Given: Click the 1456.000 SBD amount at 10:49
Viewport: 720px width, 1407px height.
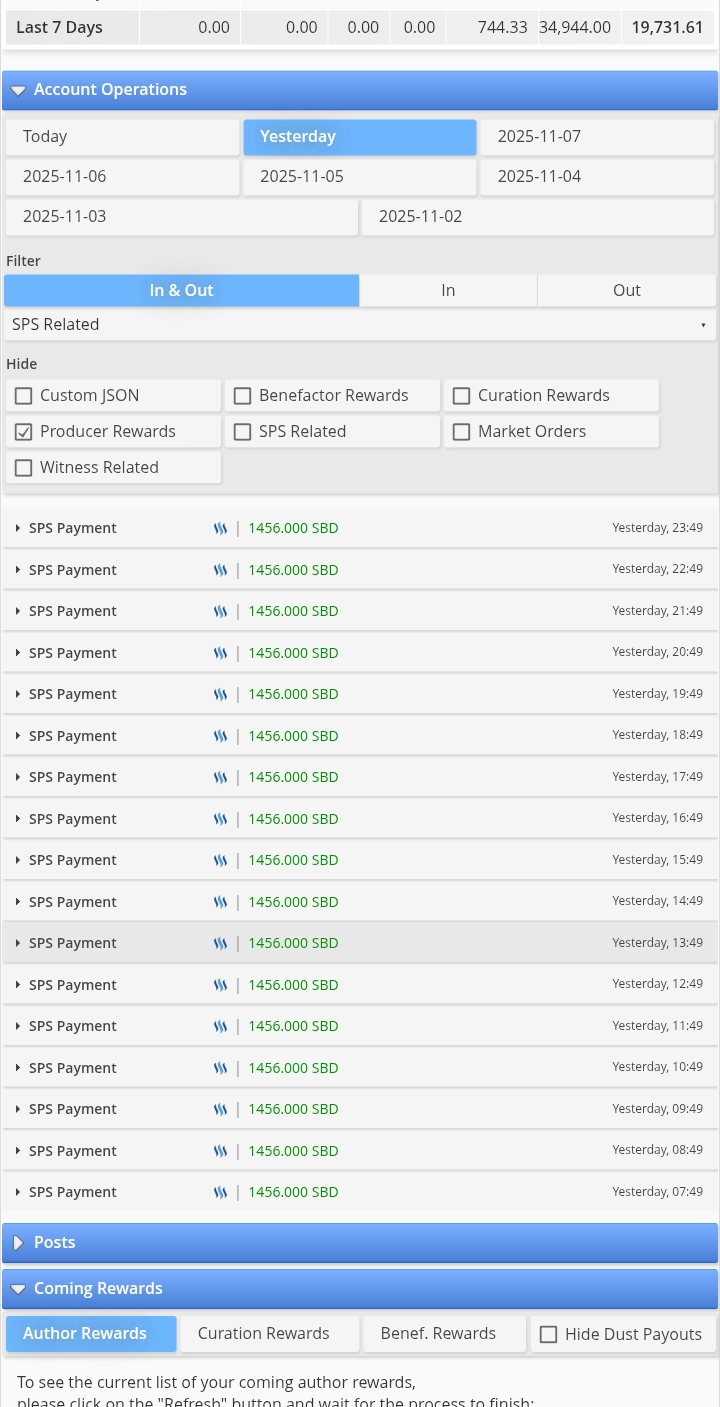Looking at the screenshot, I should (293, 1068).
